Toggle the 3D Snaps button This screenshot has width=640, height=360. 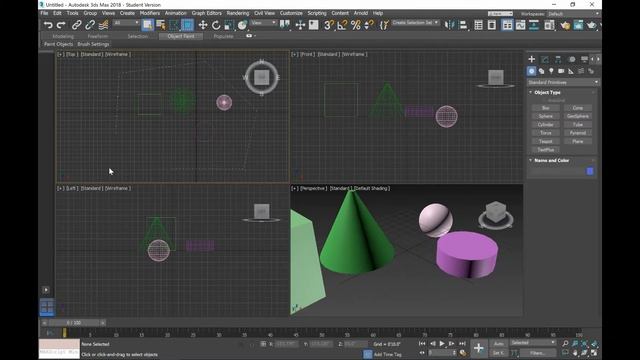click(x=329, y=25)
